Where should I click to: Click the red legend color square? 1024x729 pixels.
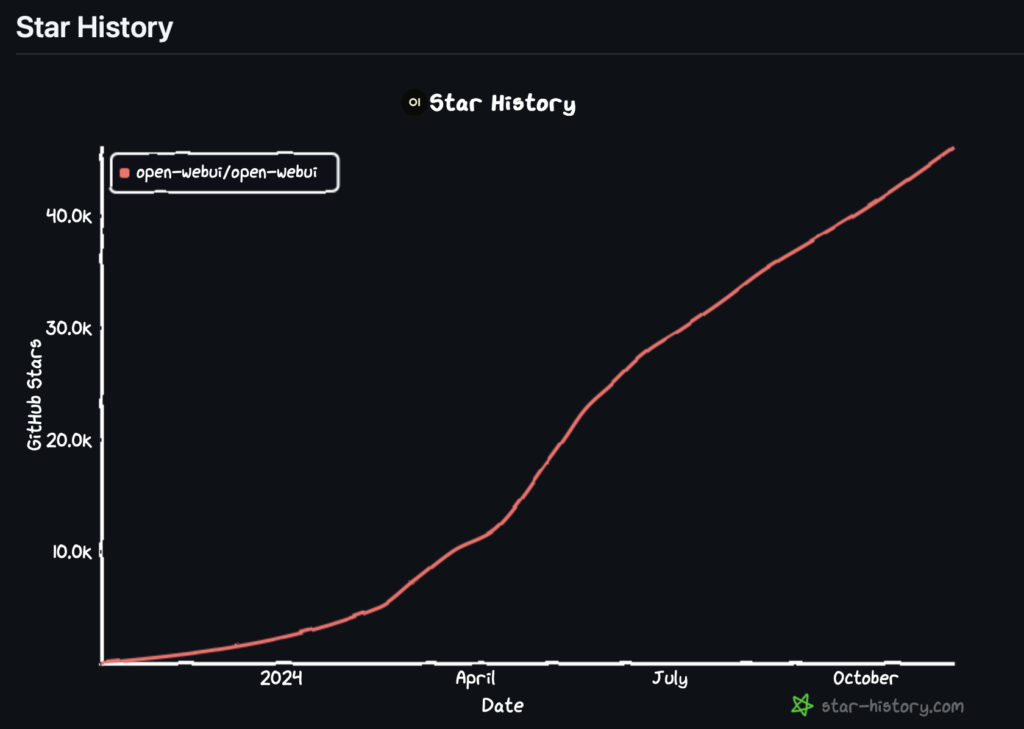pos(125,173)
